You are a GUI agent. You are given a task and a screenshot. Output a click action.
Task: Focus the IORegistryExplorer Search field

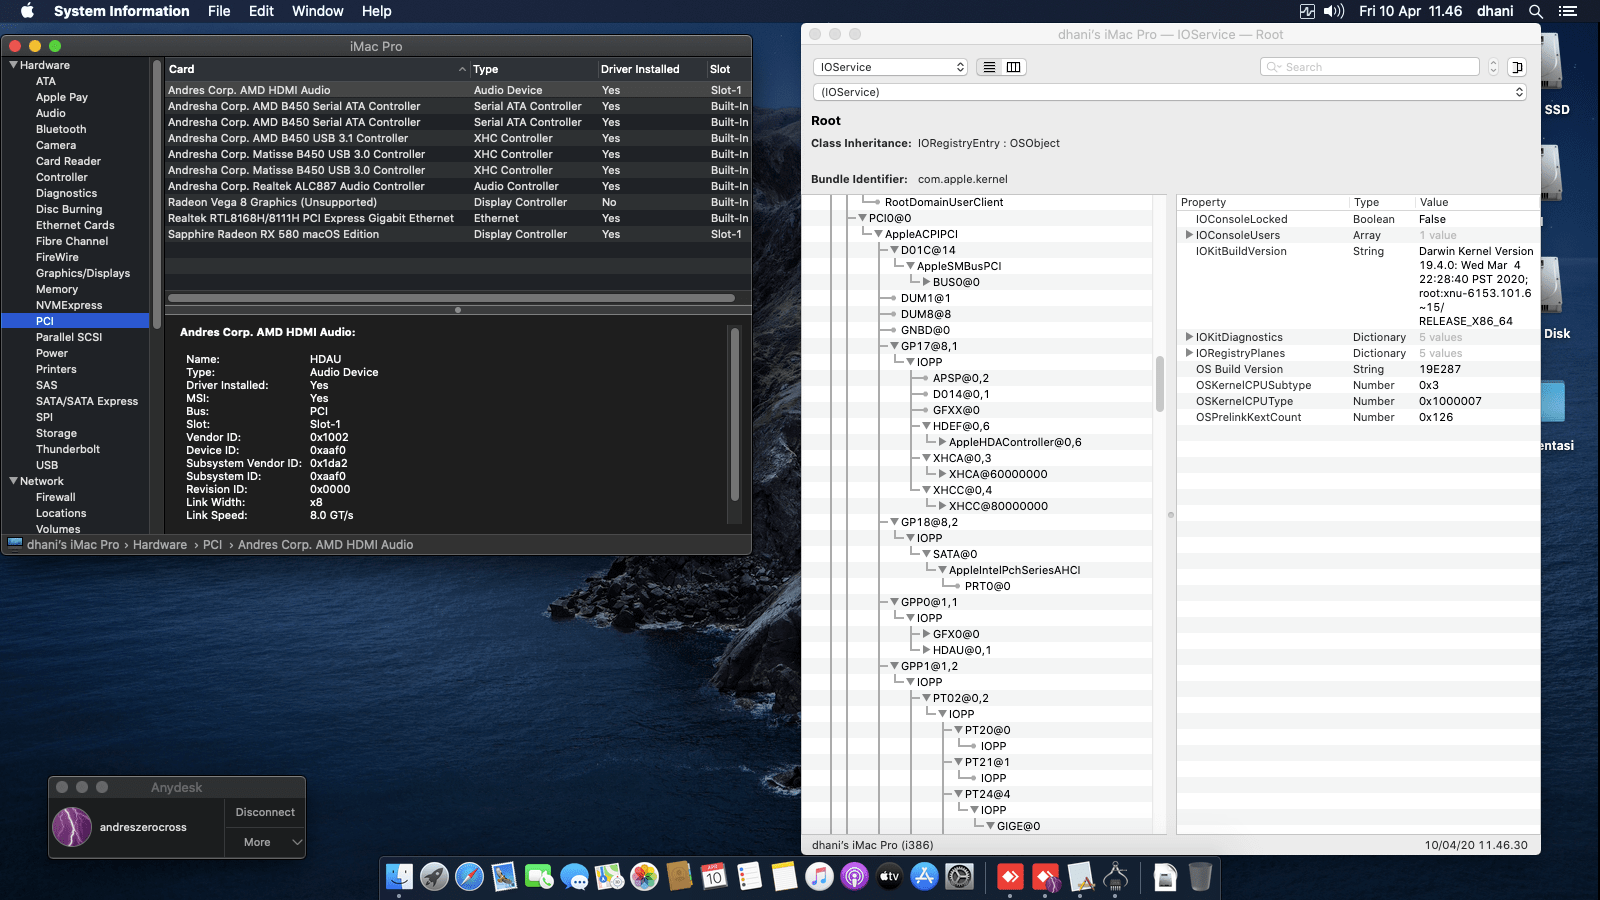point(1370,67)
